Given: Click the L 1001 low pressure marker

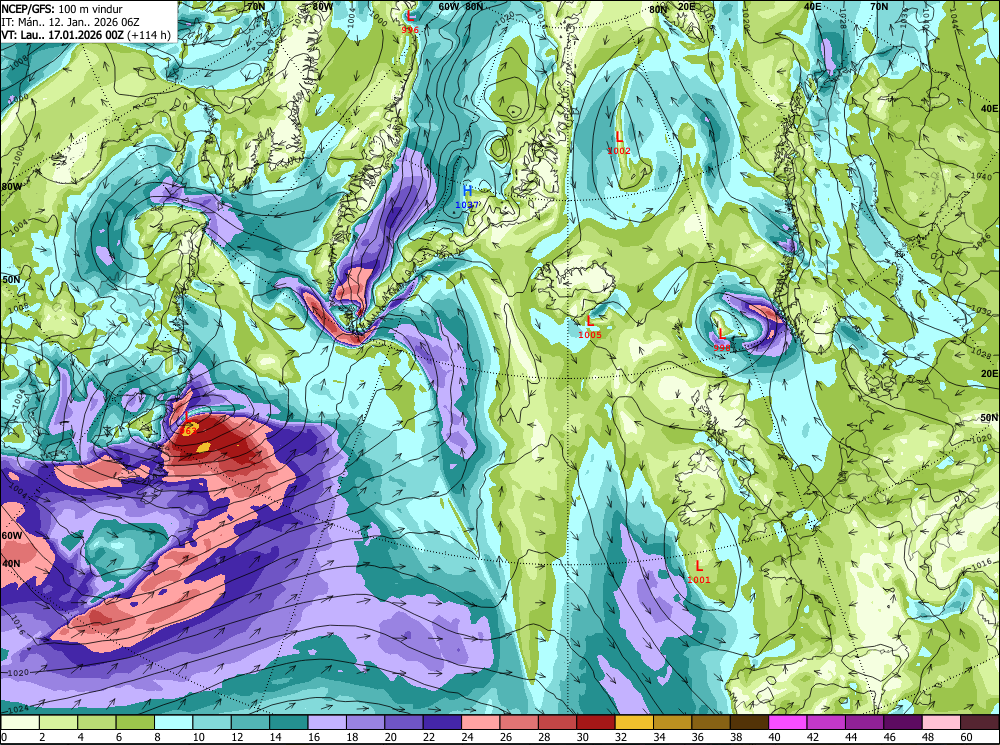Looking at the screenshot, I should 699,572.
